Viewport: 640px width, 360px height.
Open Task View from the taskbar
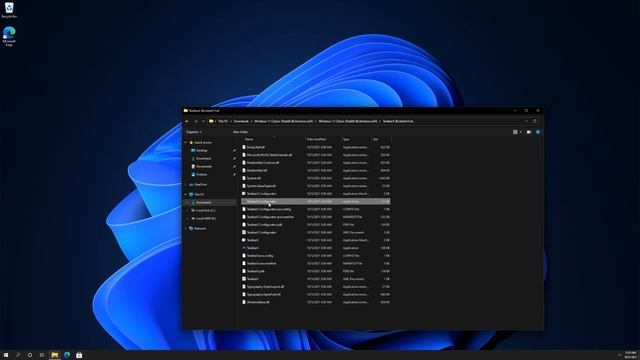(x=42, y=355)
